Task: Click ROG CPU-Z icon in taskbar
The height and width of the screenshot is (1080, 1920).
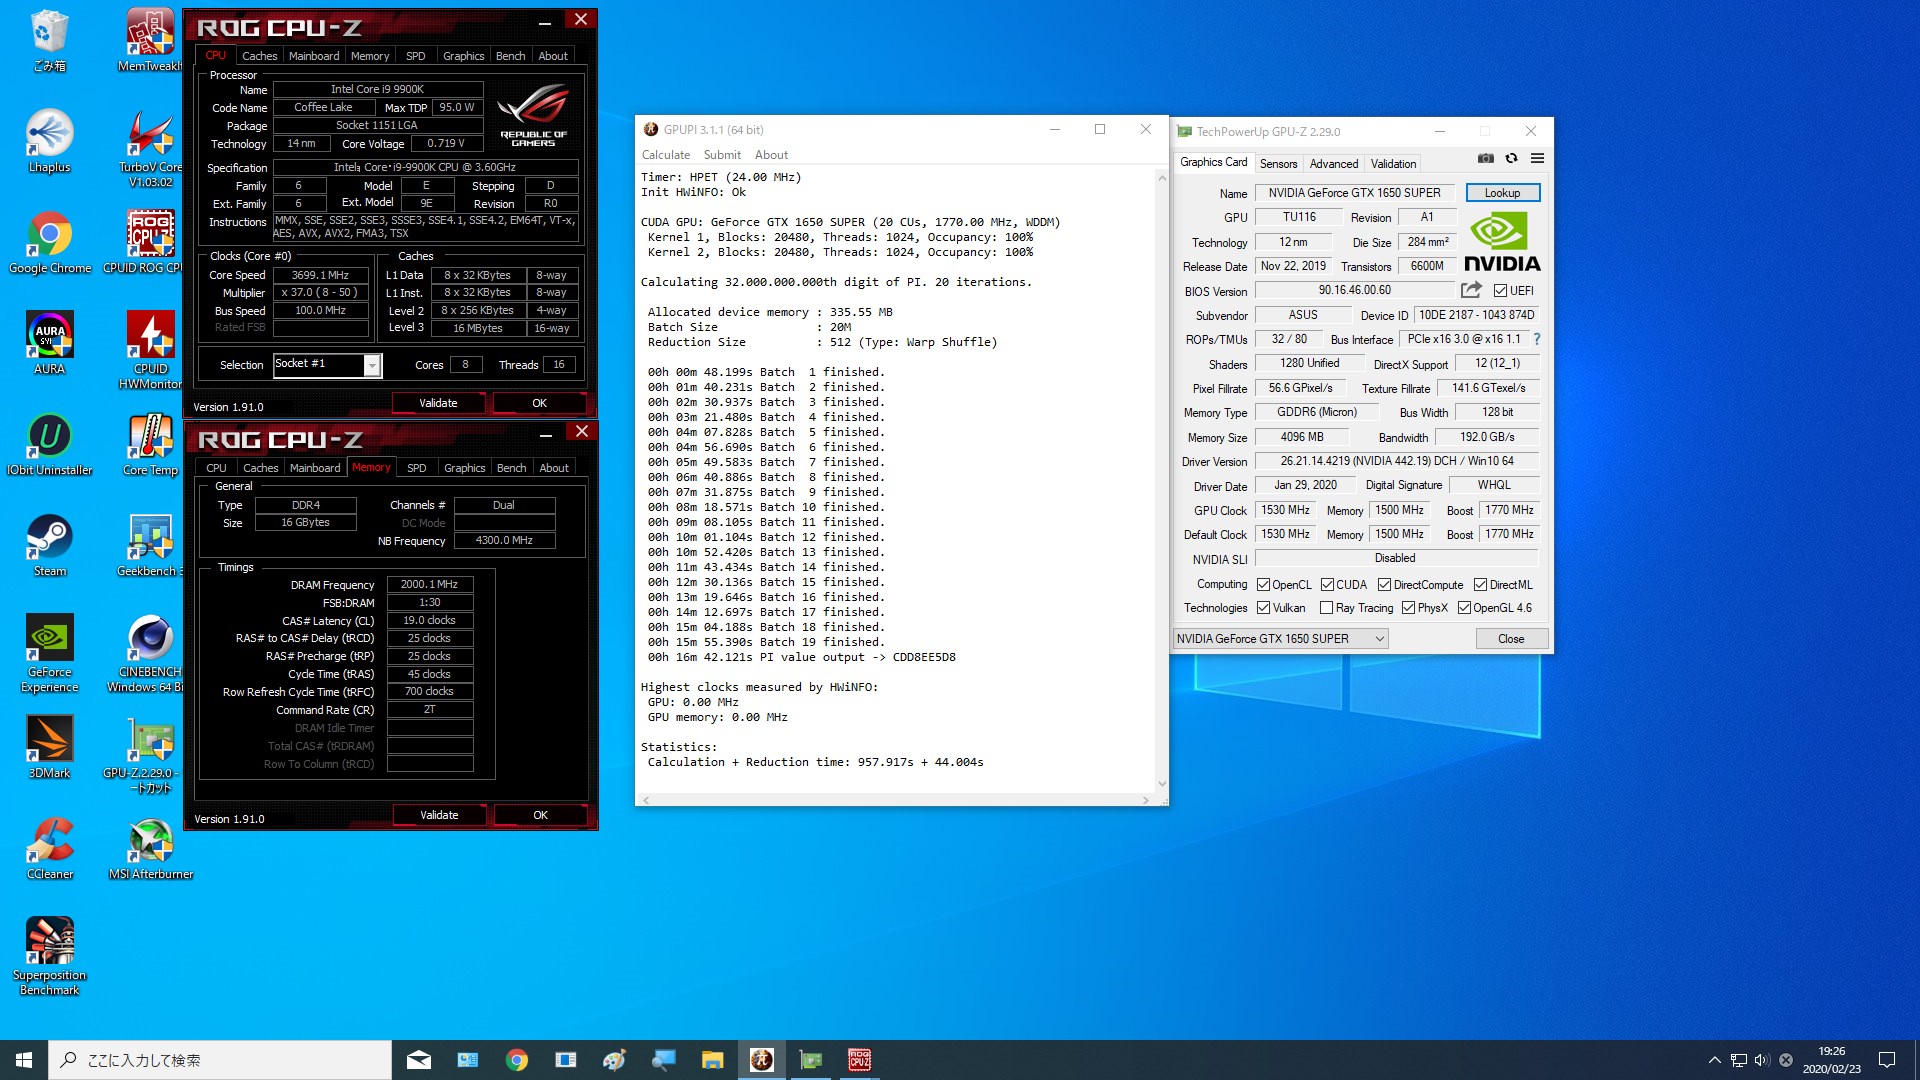Action: point(859,1060)
